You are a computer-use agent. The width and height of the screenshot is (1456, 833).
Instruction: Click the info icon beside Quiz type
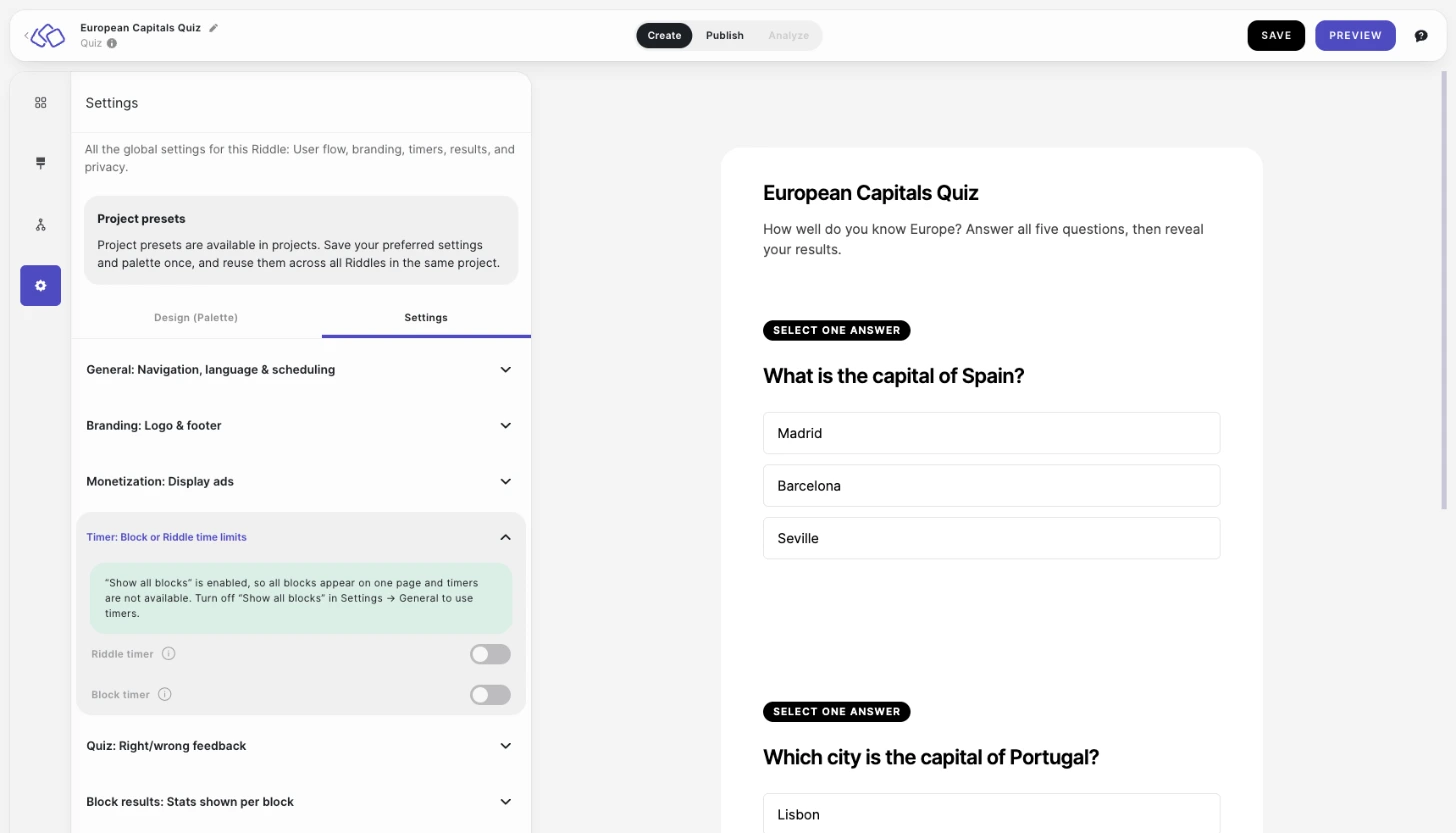(x=112, y=43)
